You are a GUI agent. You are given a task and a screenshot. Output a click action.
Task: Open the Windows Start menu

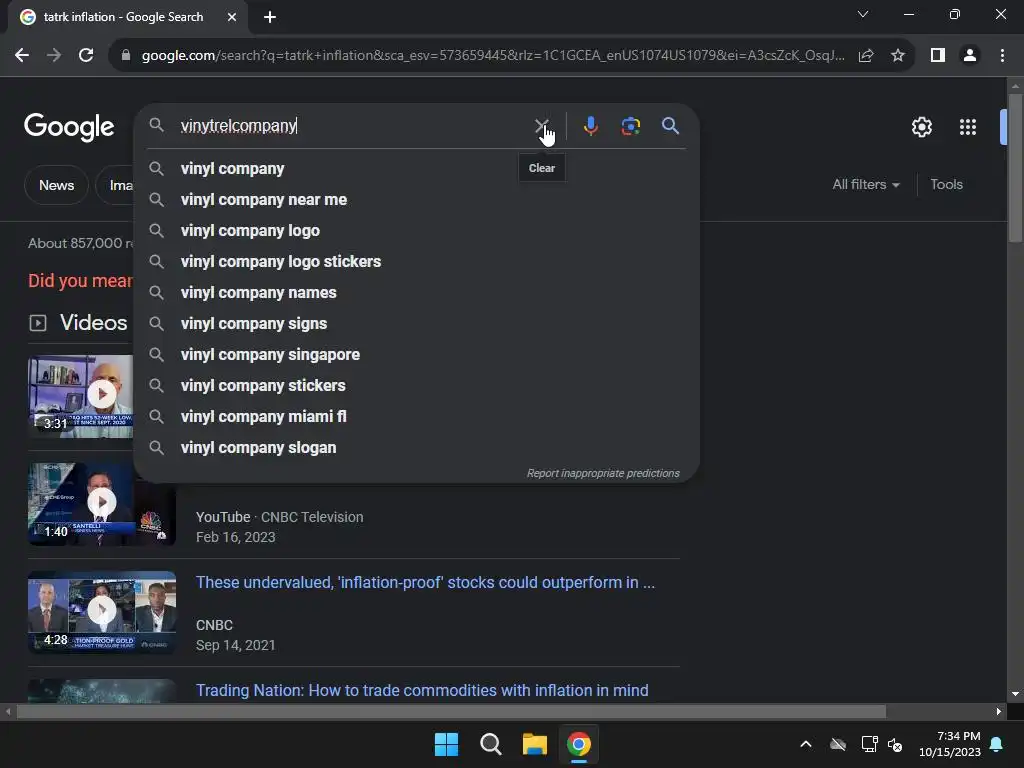coord(447,744)
